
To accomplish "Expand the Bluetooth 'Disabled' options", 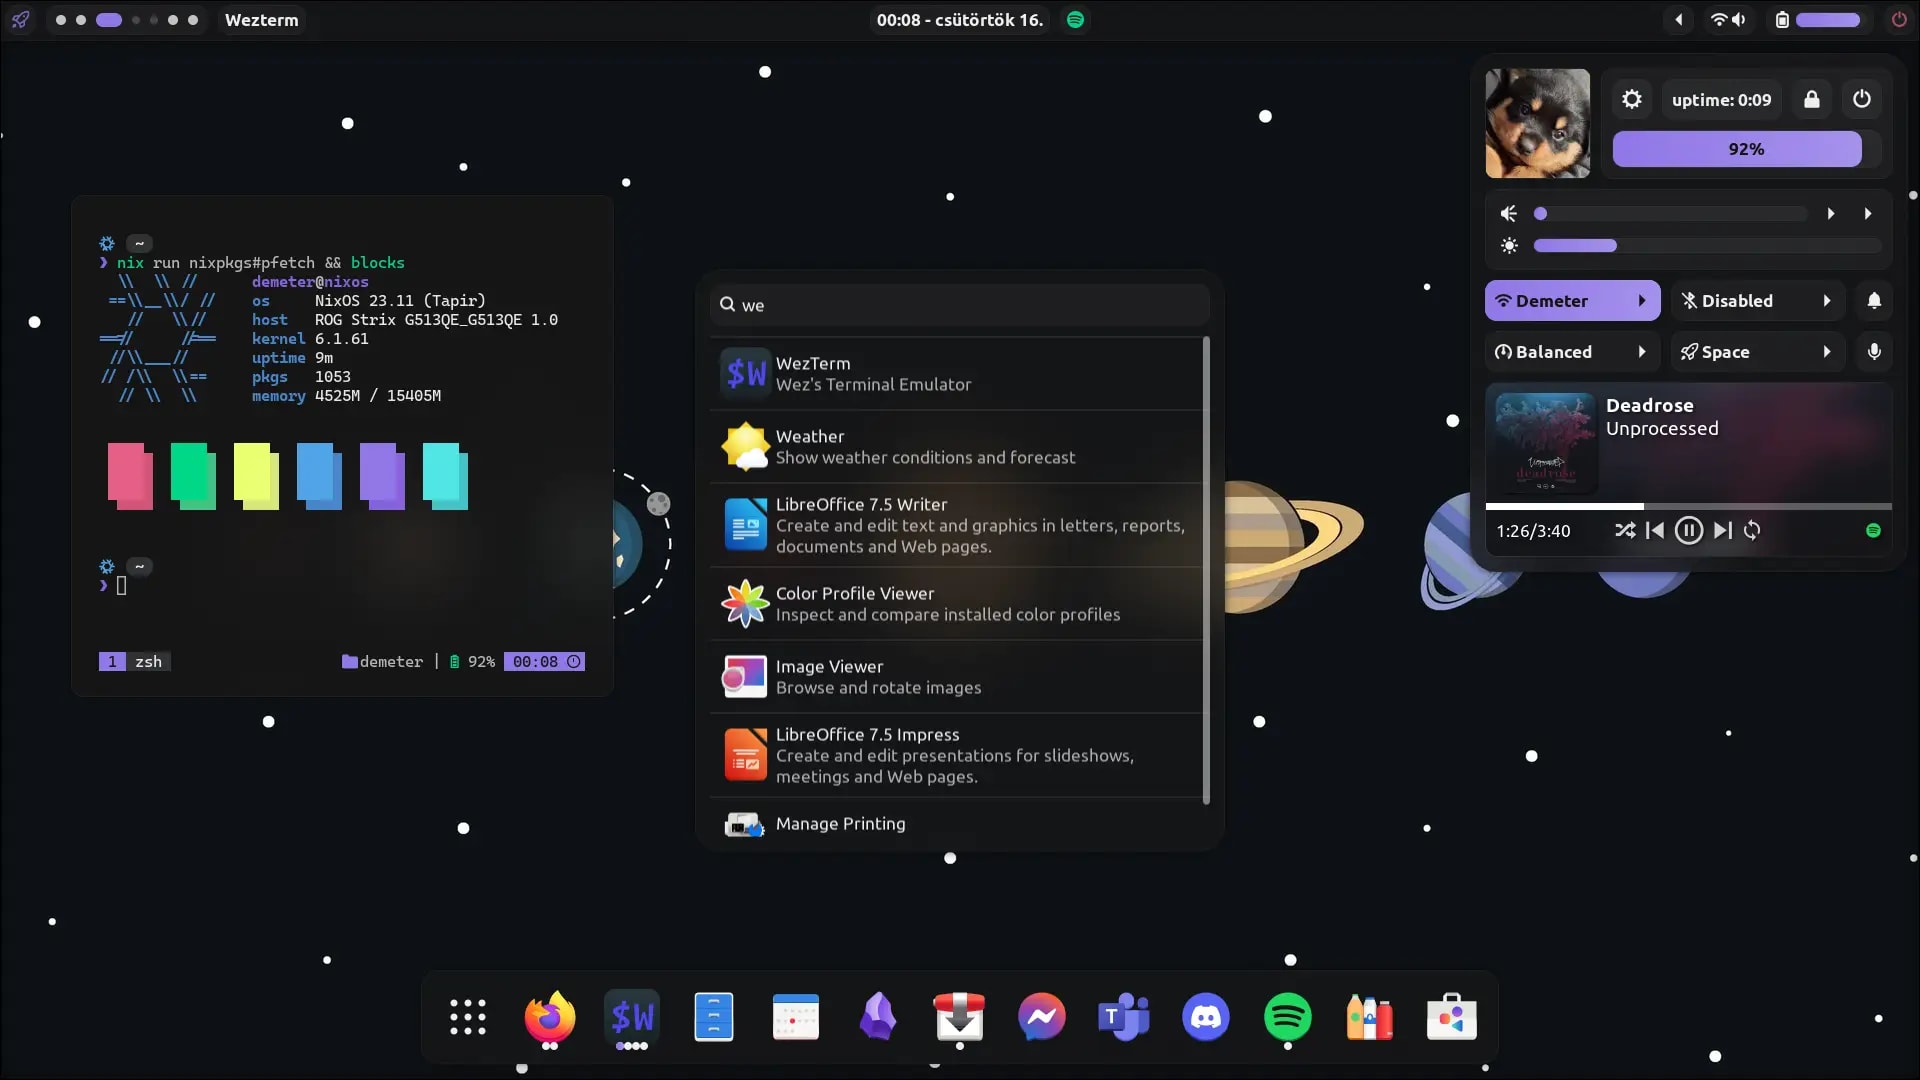I will [x=1827, y=300].
